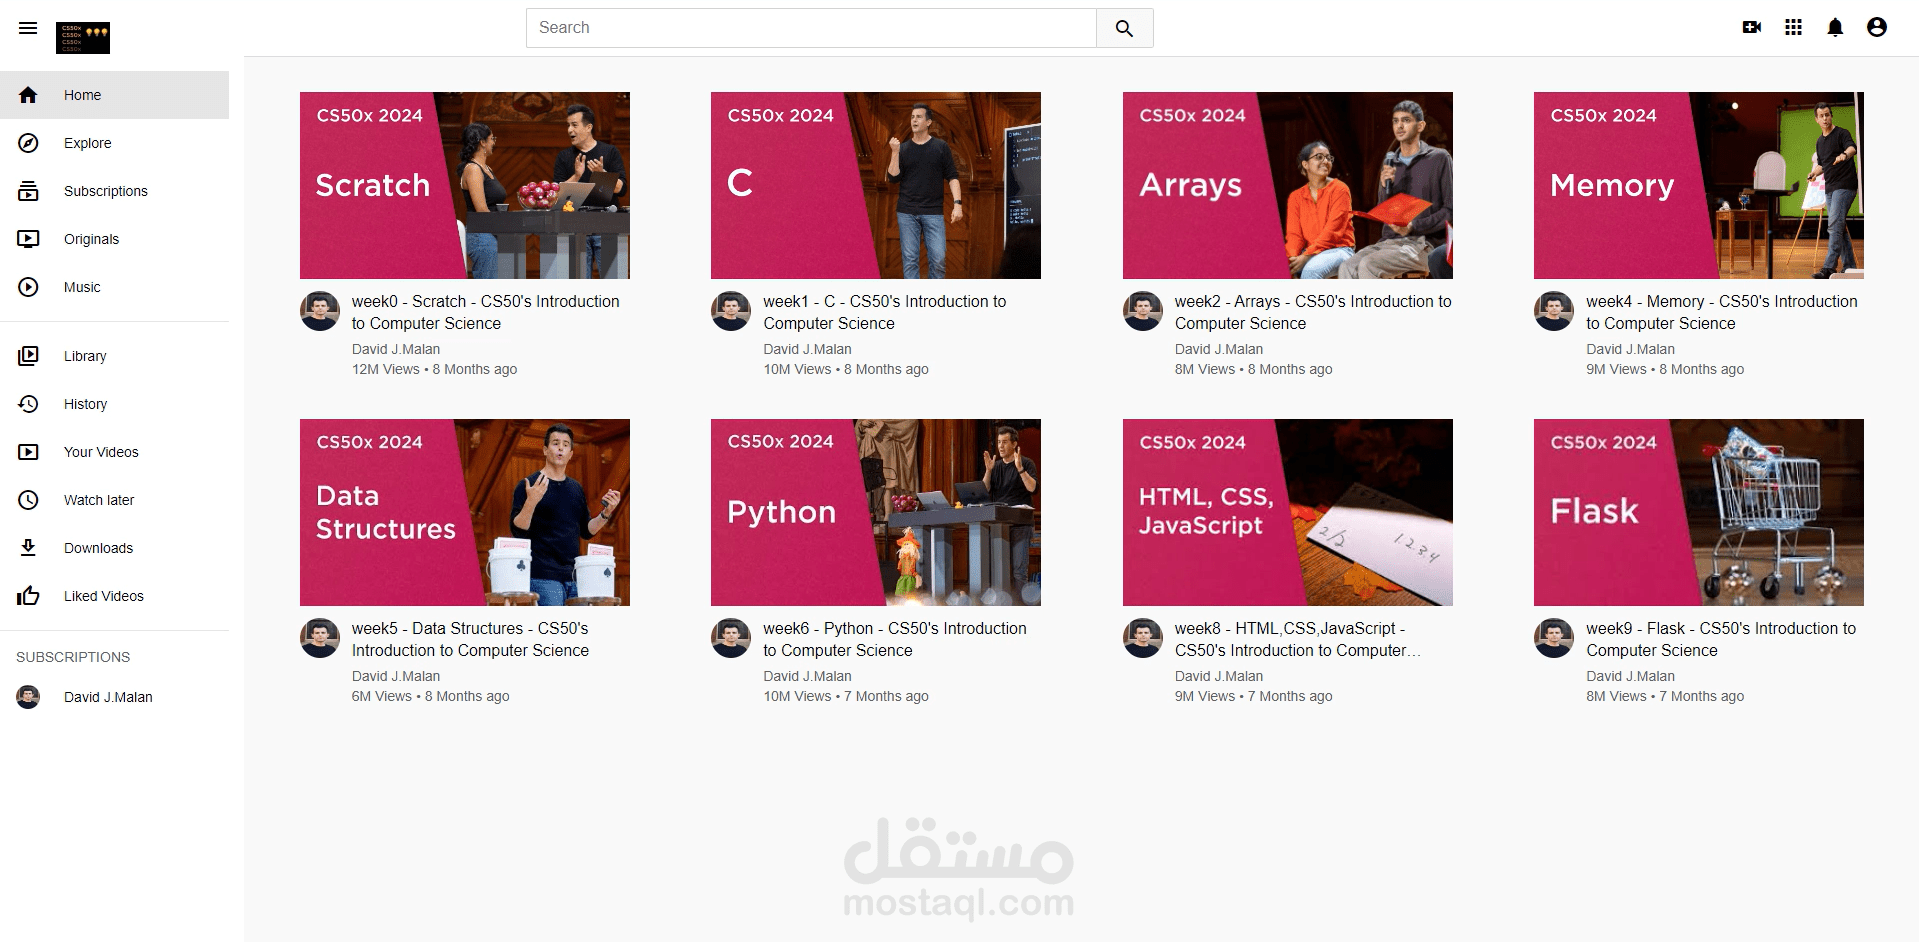Click the Downloads arrow icon
1919x942 pixels.
[28, 548]
